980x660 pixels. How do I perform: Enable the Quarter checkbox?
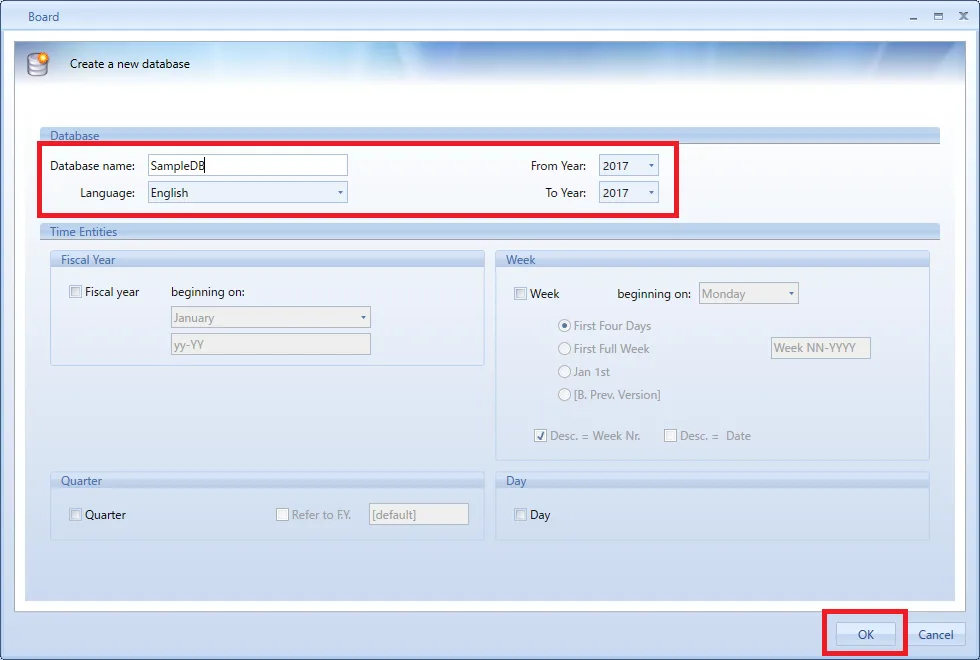[75, 515]
